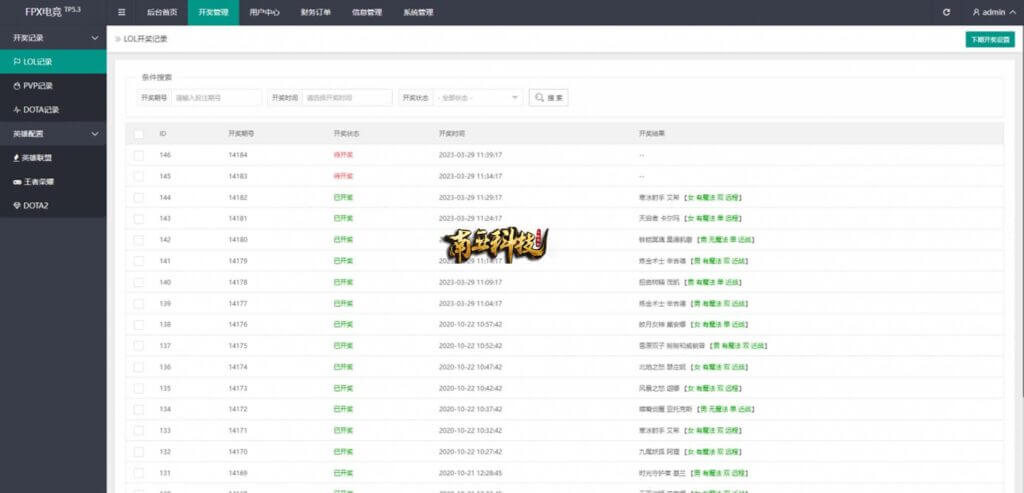This screenshot has height=493, width=1024.
Task: Click the time 2020-10-22 10:57:42
Action: click(470, 325)
